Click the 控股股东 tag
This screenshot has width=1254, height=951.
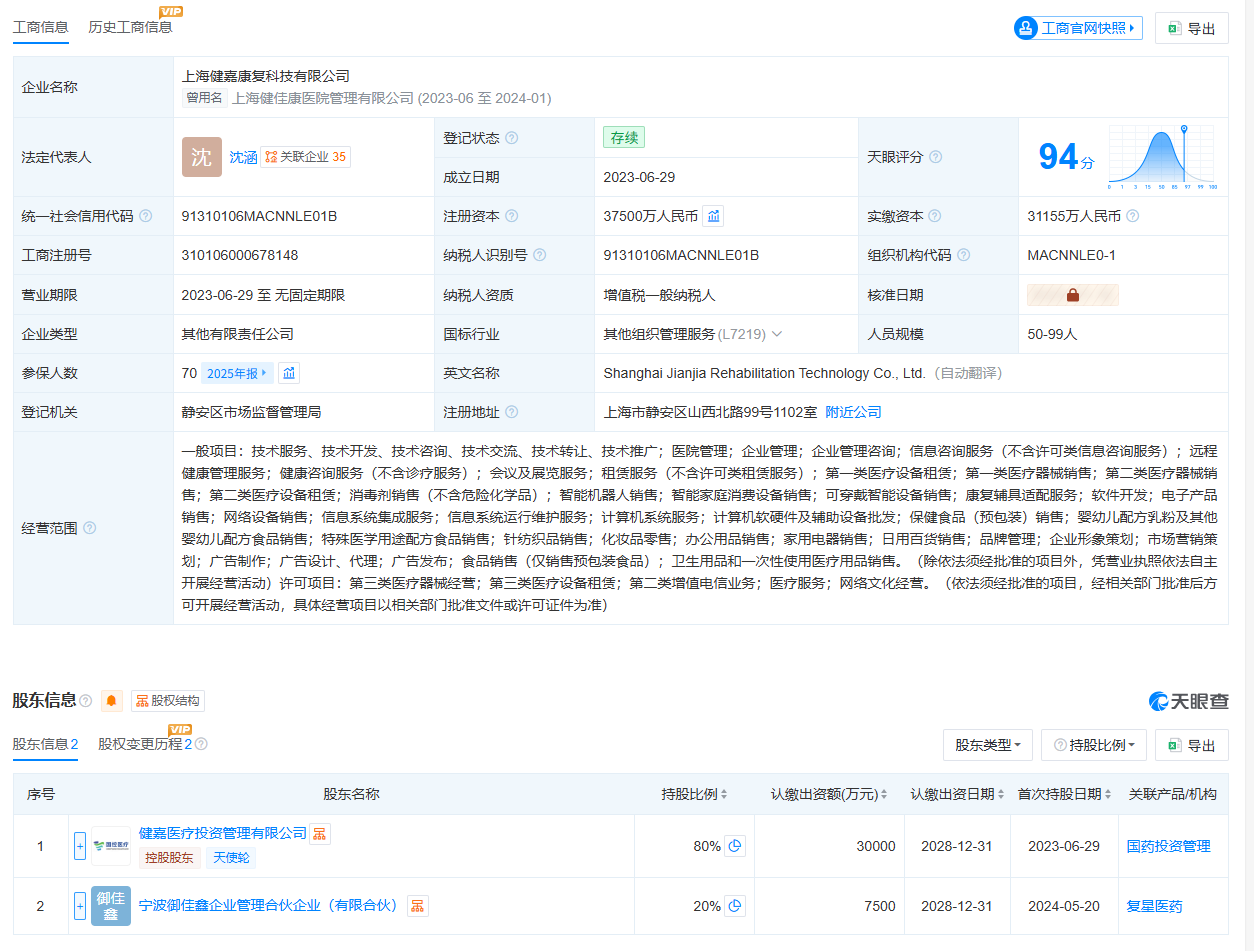click(169, 858)
